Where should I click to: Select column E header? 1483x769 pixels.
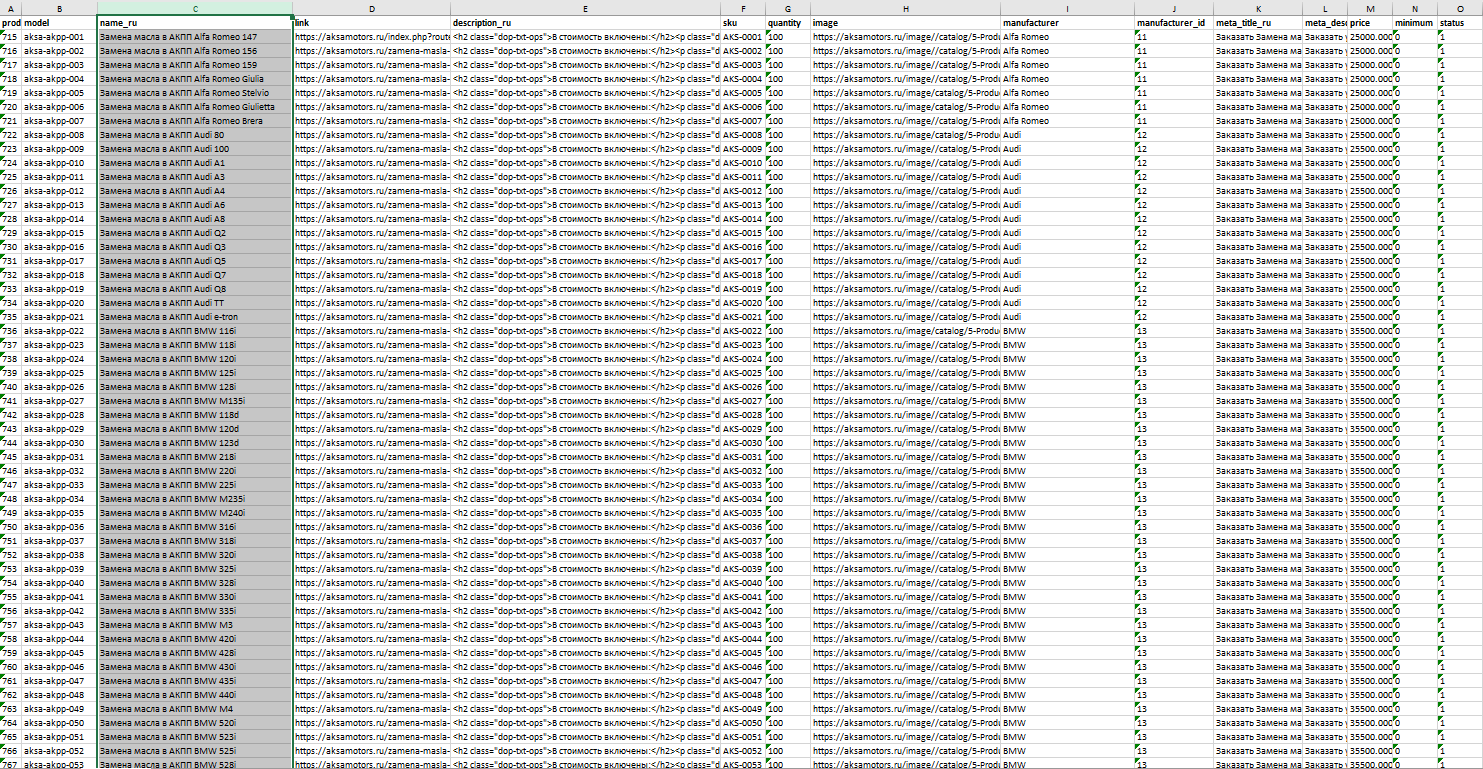(x=585, y=8)
